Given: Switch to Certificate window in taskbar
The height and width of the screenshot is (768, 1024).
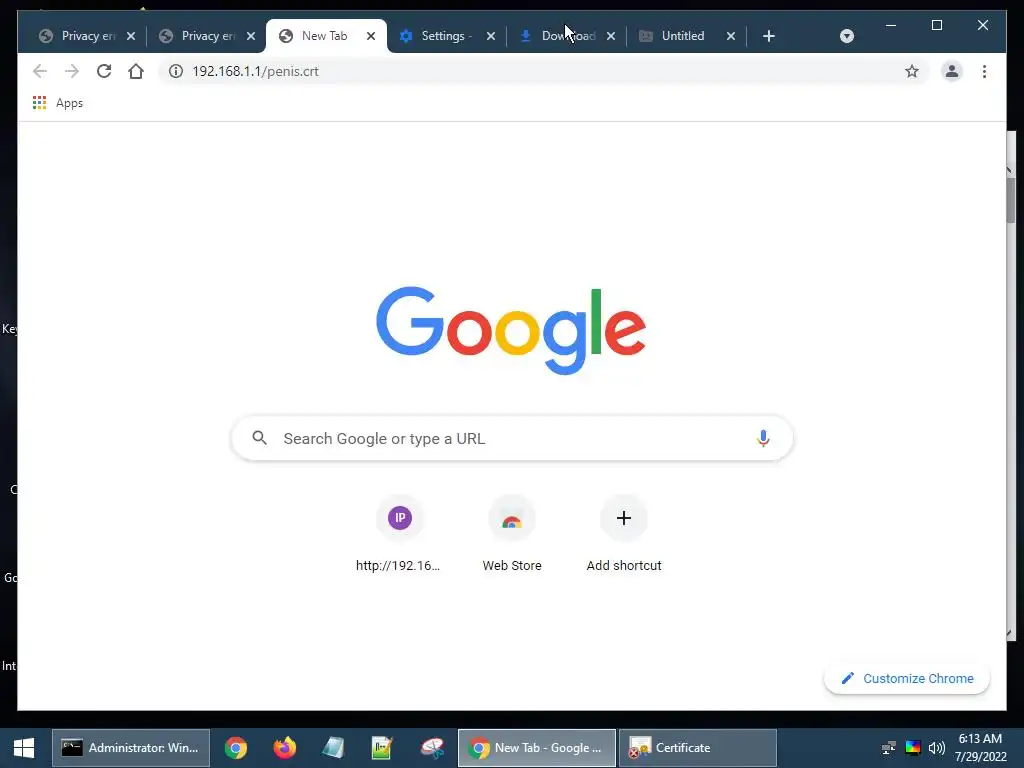Looking at the screenshot, I should pyautogui.click(x=697, y=748).
